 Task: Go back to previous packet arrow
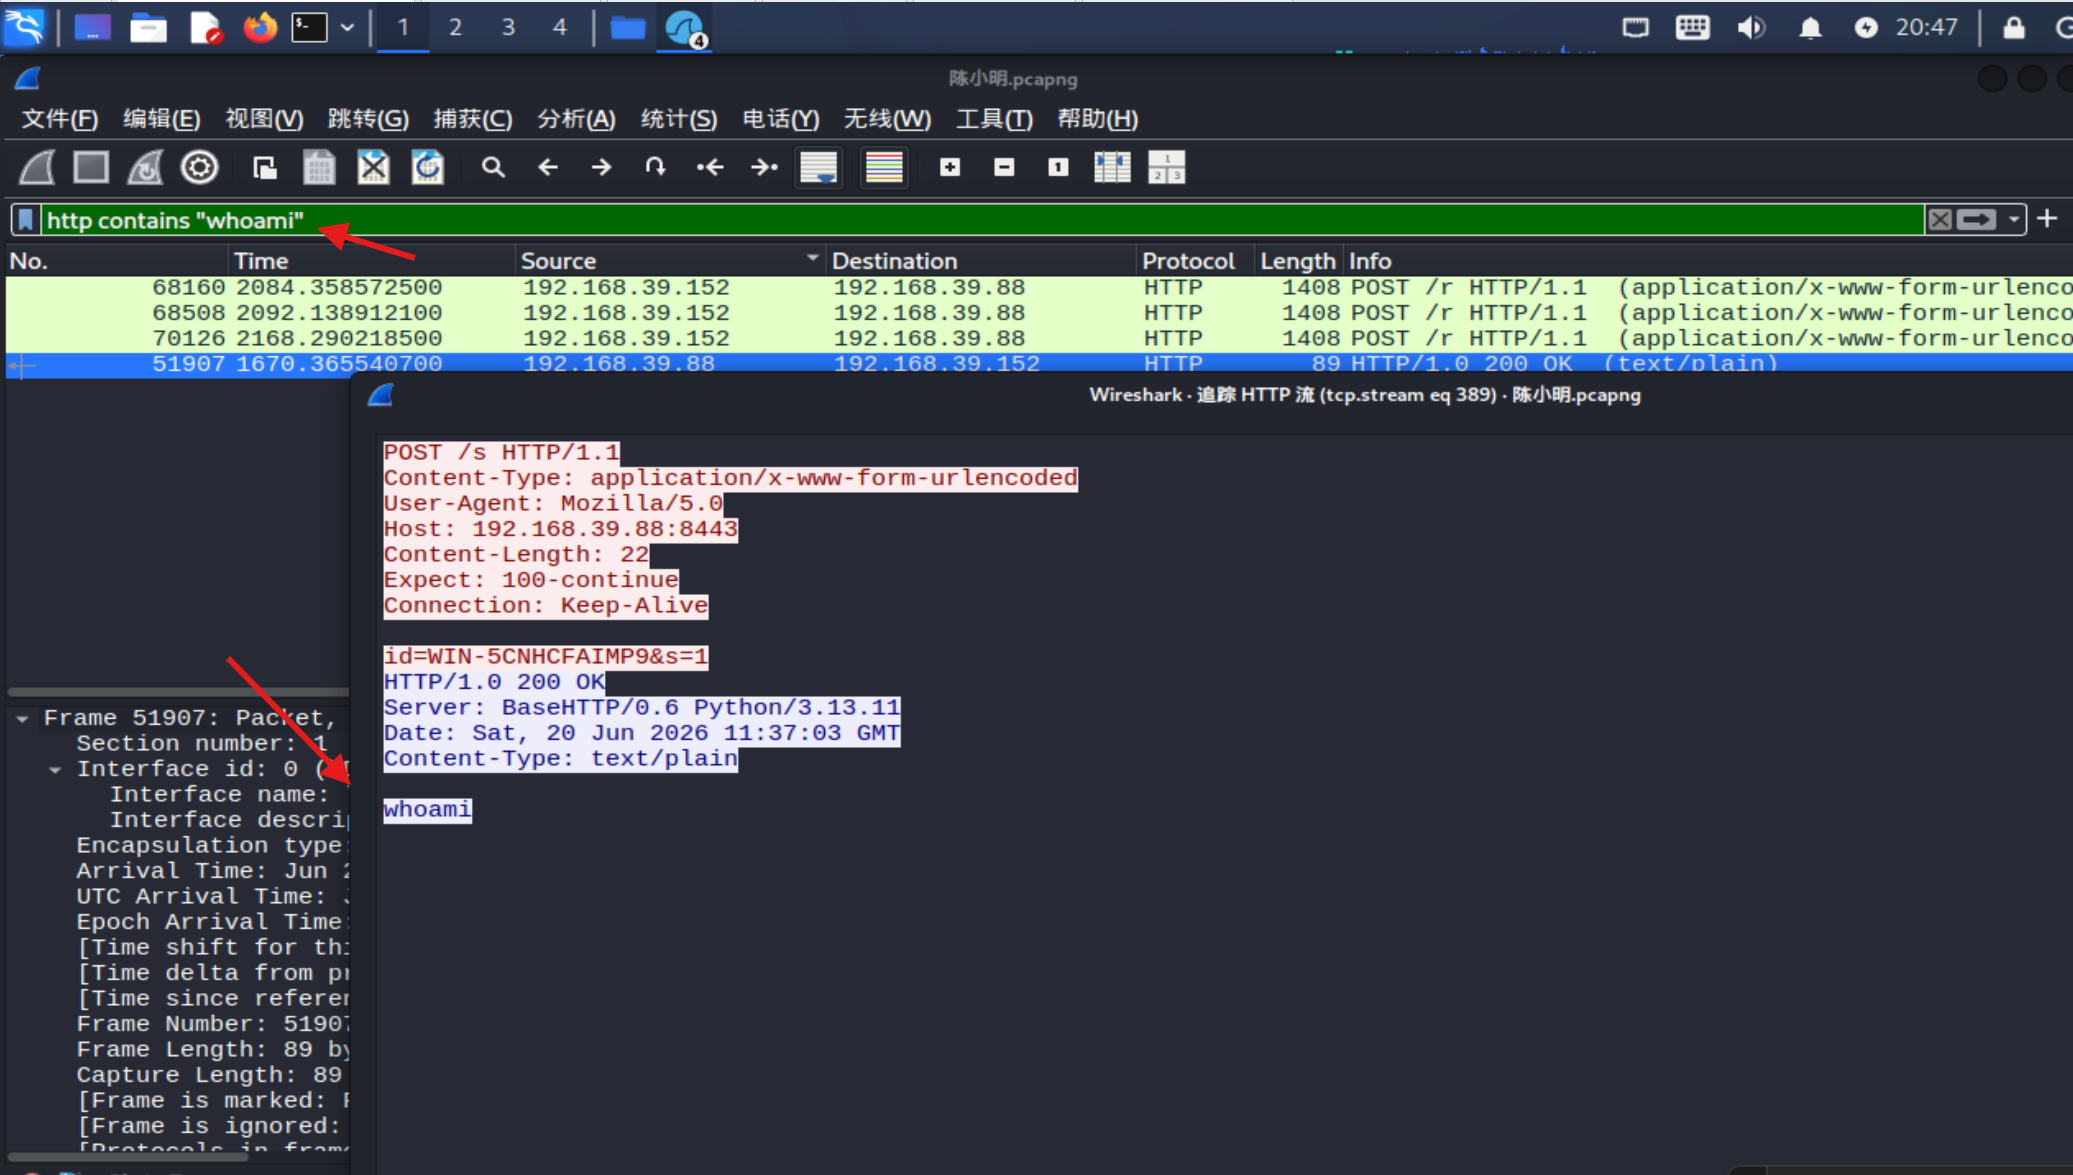pyautogui.click(x=547, y=167)
